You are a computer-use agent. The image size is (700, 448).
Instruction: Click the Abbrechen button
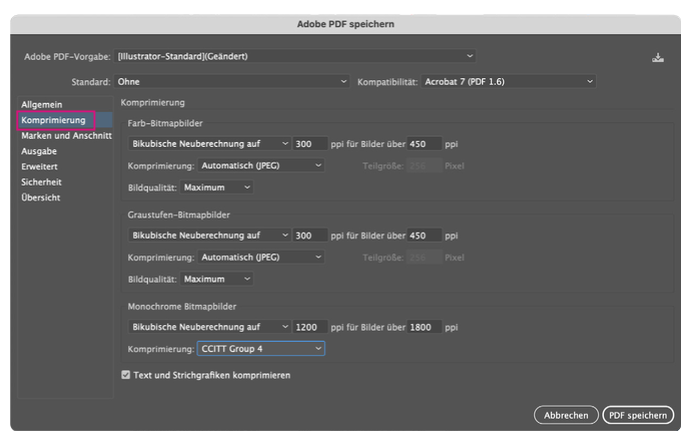click(565, 414)
